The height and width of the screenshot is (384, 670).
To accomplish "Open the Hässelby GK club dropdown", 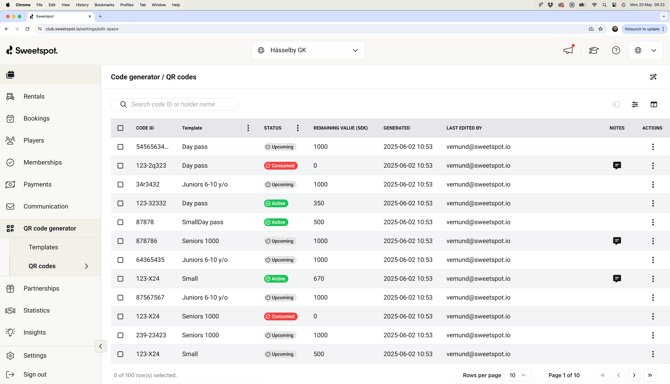I will click(308, 50).
